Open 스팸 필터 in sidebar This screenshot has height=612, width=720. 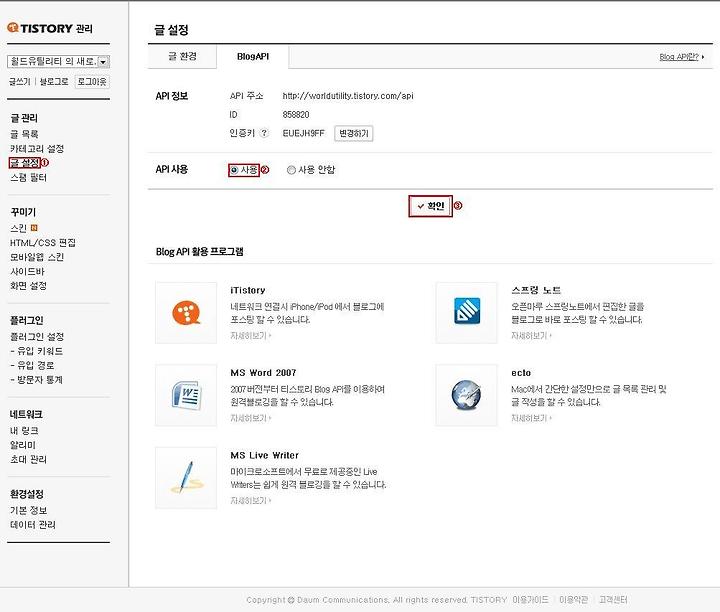(28, 177)
